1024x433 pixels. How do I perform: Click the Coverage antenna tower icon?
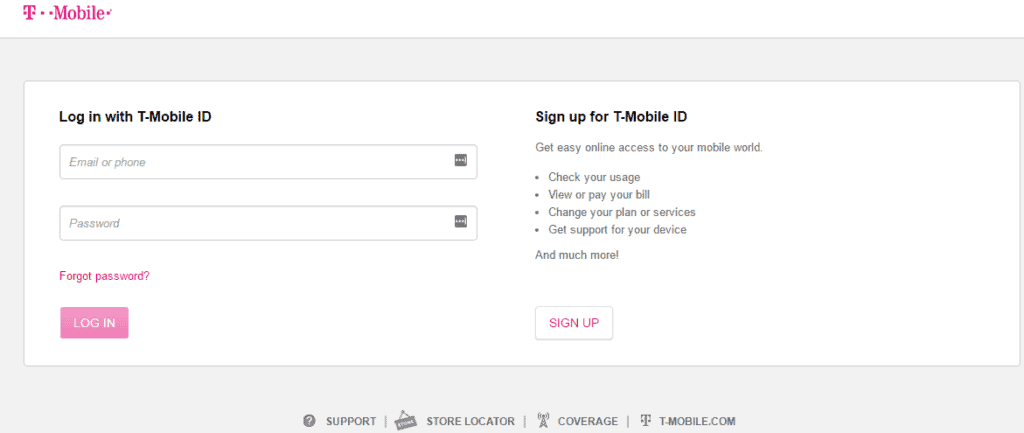tap(543, 420)
